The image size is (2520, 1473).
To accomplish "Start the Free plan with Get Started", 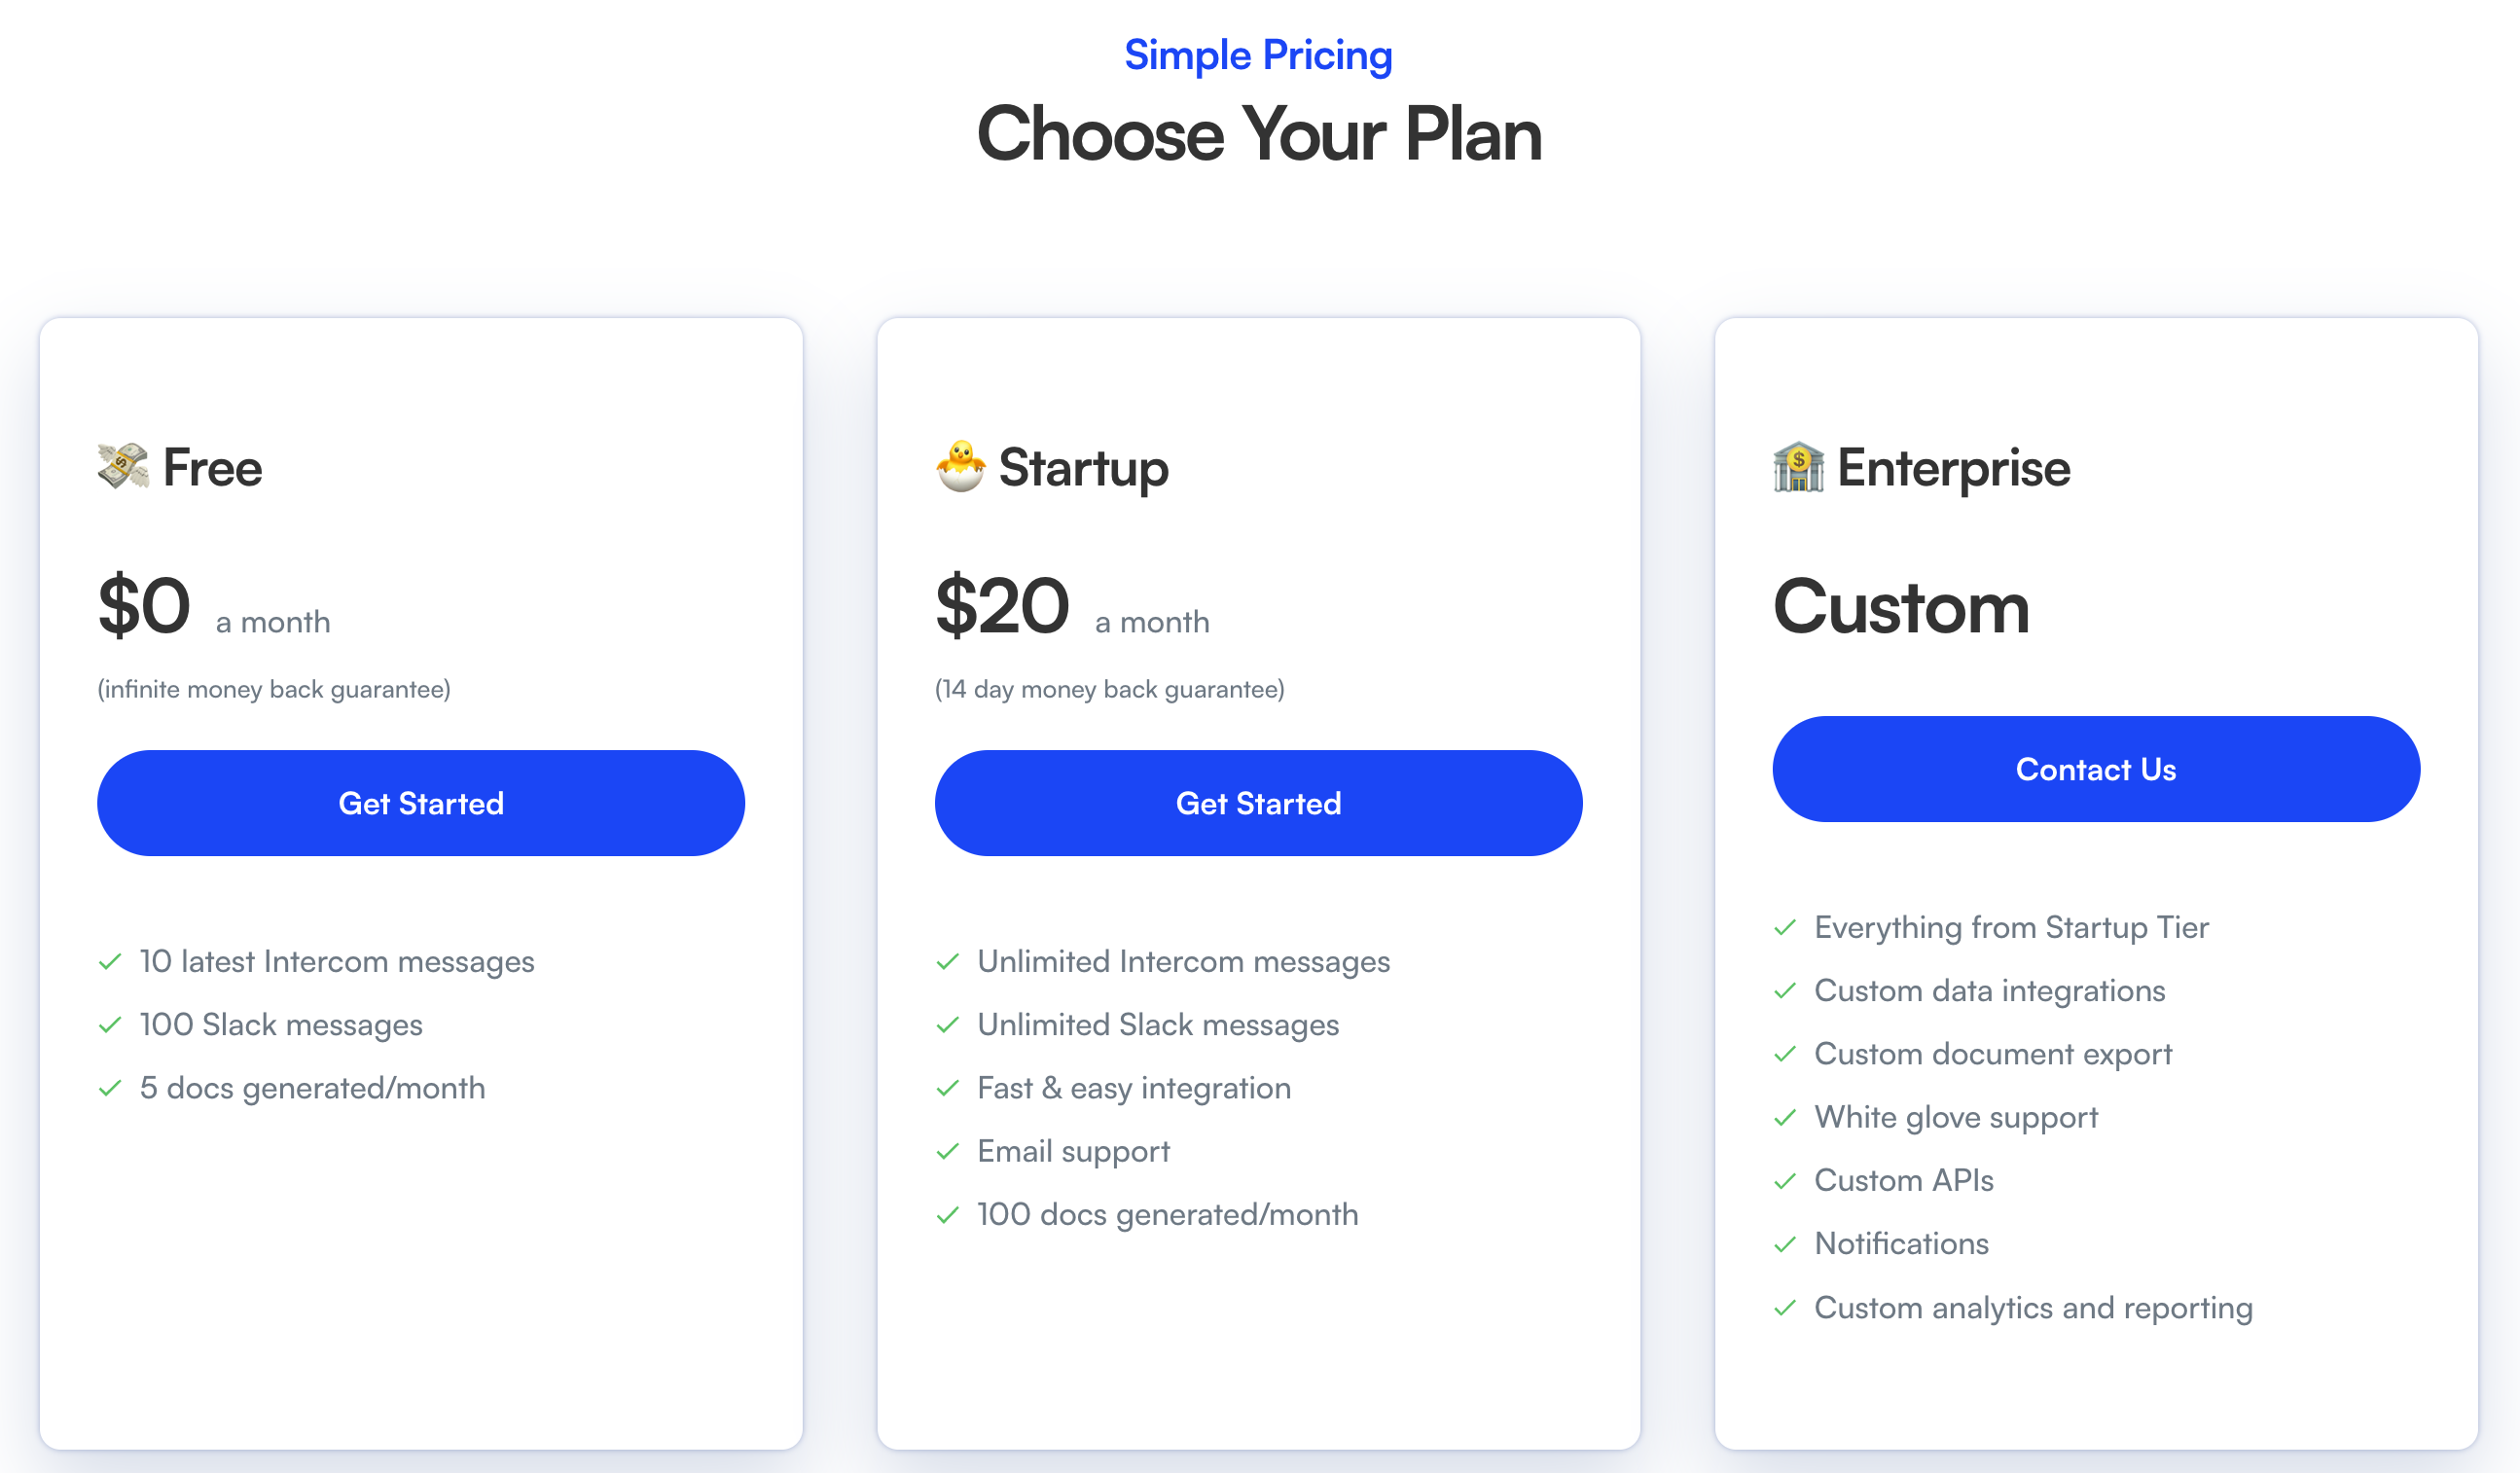I will coord(421,803).
